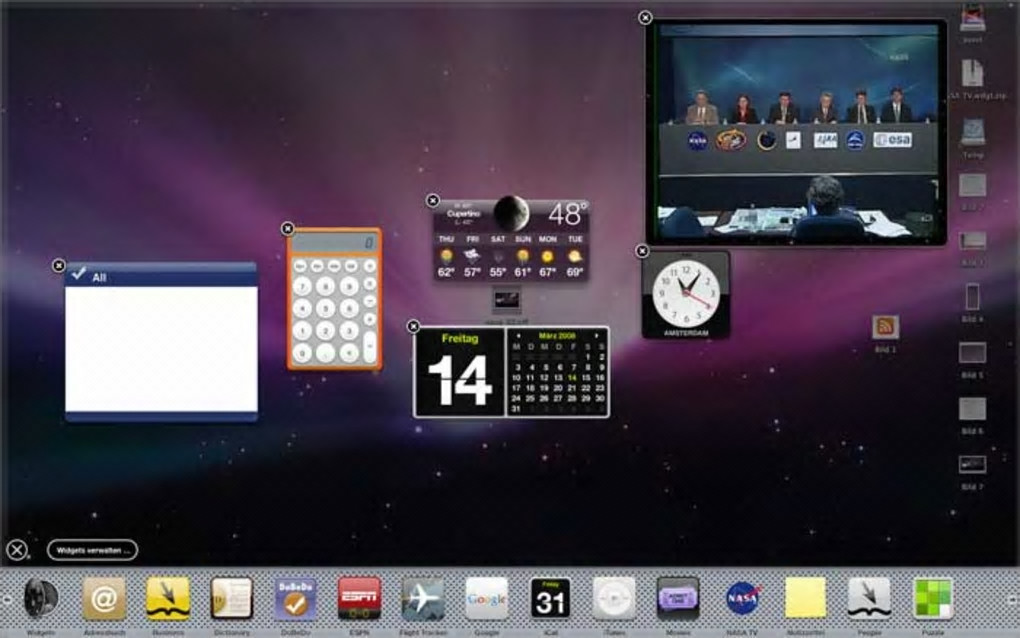Click the calculator display field
This screenshot has width=1020, height=638.
tap(334, 243)
